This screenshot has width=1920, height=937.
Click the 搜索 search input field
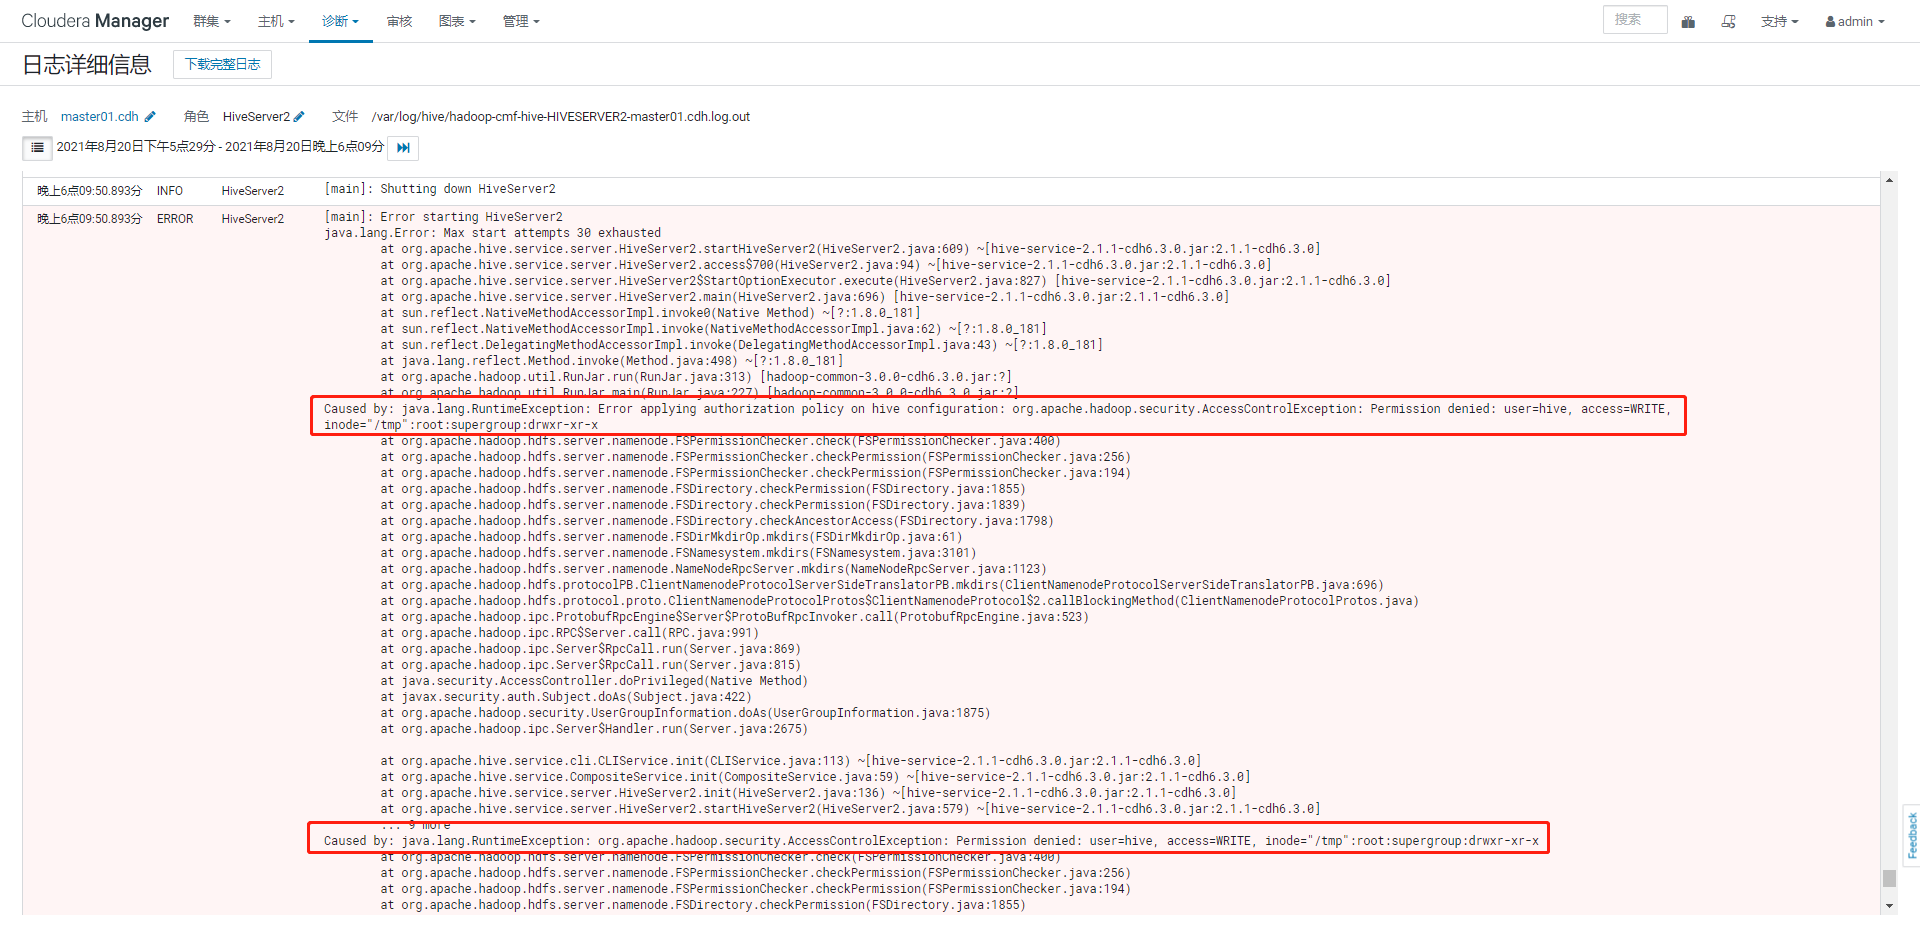point(1634,19)
